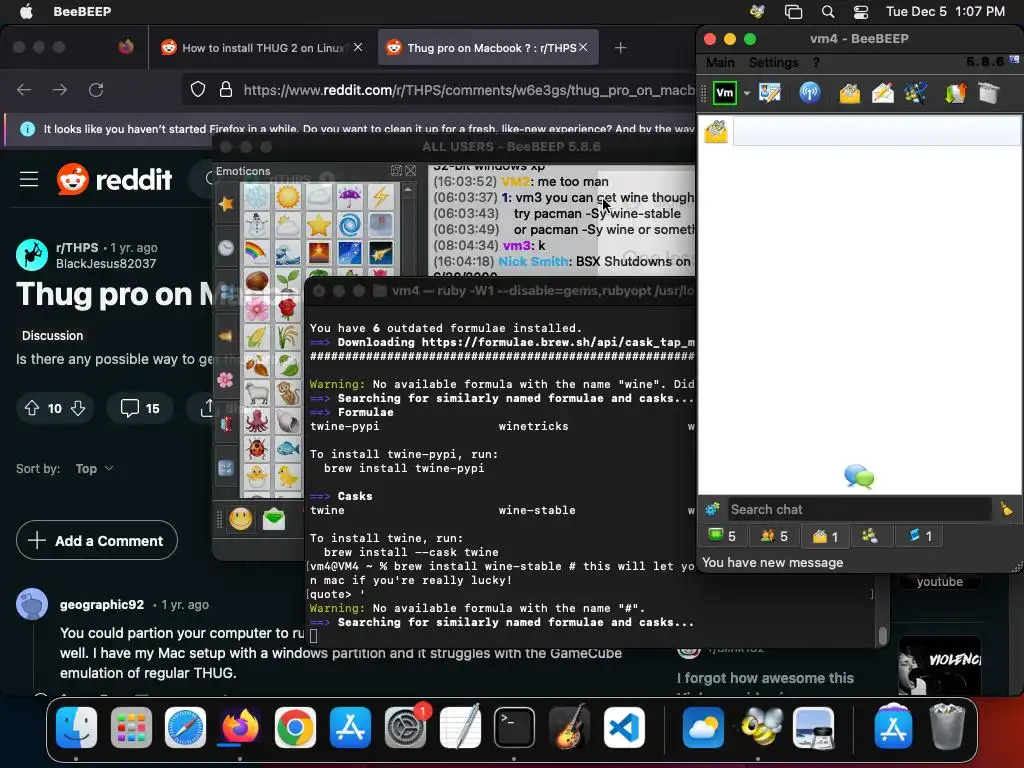This screenshot has width=1024, height=768.
Task: Undock the Emoticons panel
Action: pyautogui.click(x=396, y=170)
